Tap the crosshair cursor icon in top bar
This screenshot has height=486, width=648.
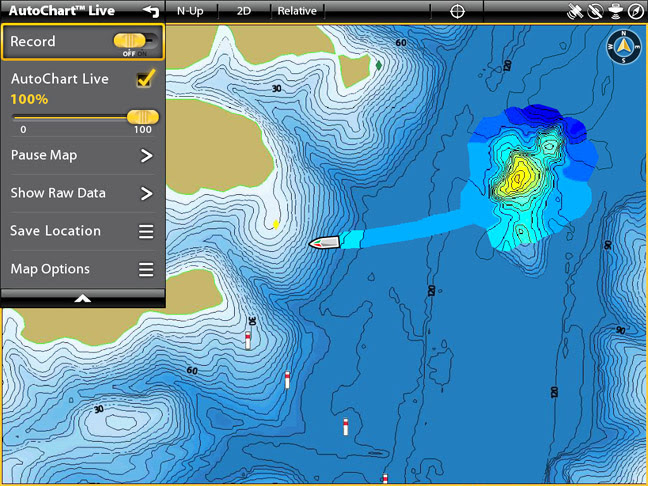click(457, 12)
